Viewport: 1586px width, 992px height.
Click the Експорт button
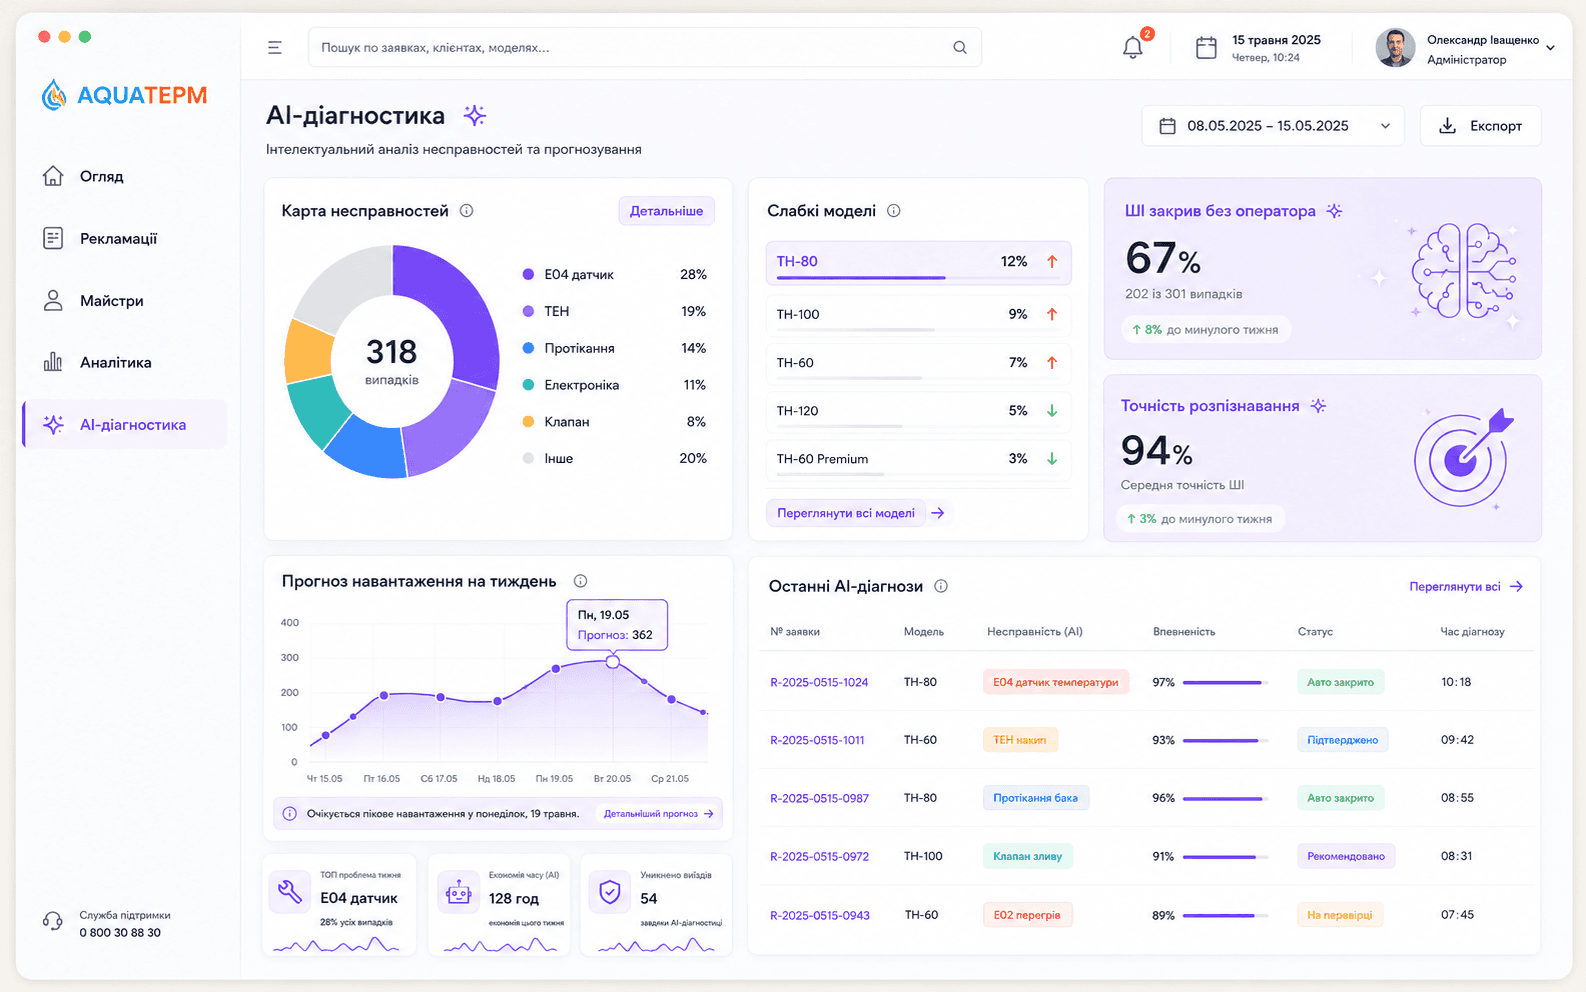tap(1480, 126)
